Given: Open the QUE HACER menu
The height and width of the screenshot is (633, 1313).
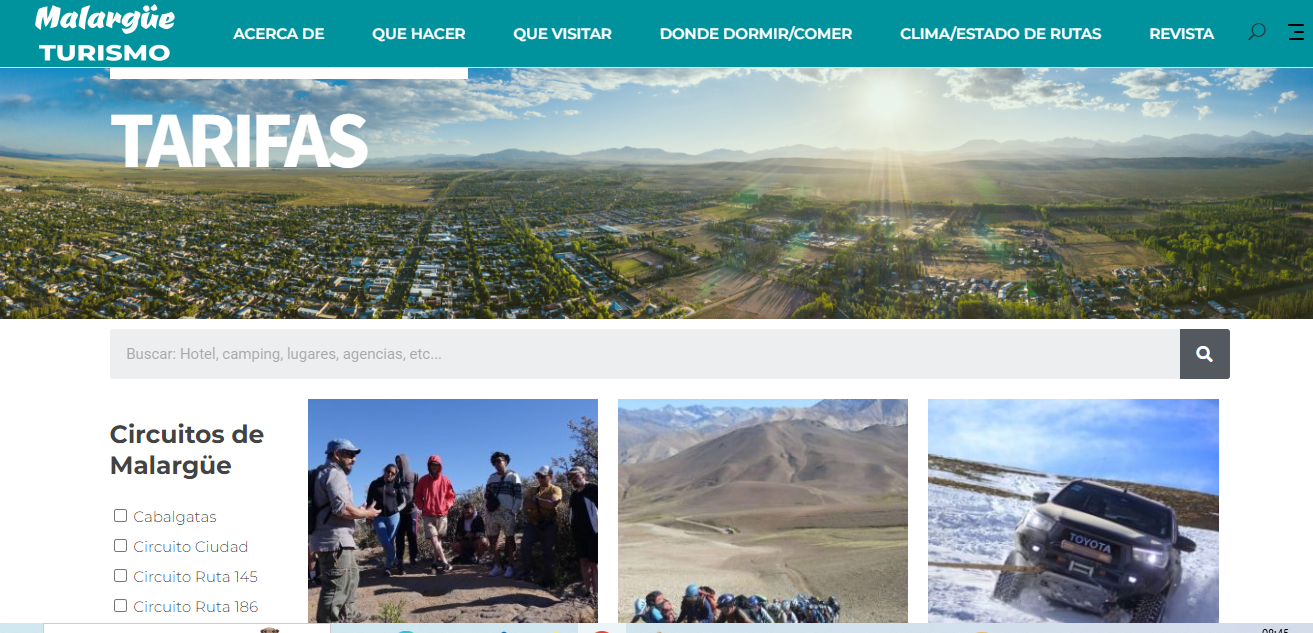Looking at the screenshot, I should (419, 33).
